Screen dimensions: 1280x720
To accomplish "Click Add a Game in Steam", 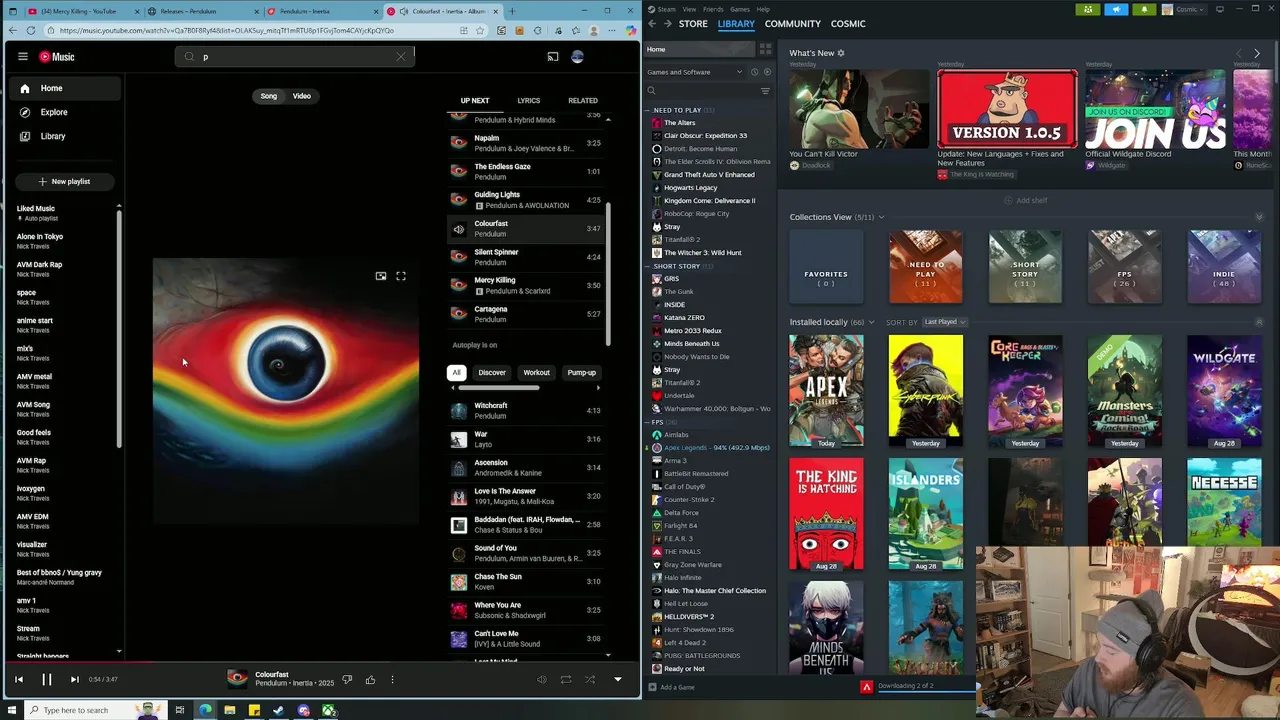I will [671, 687].
